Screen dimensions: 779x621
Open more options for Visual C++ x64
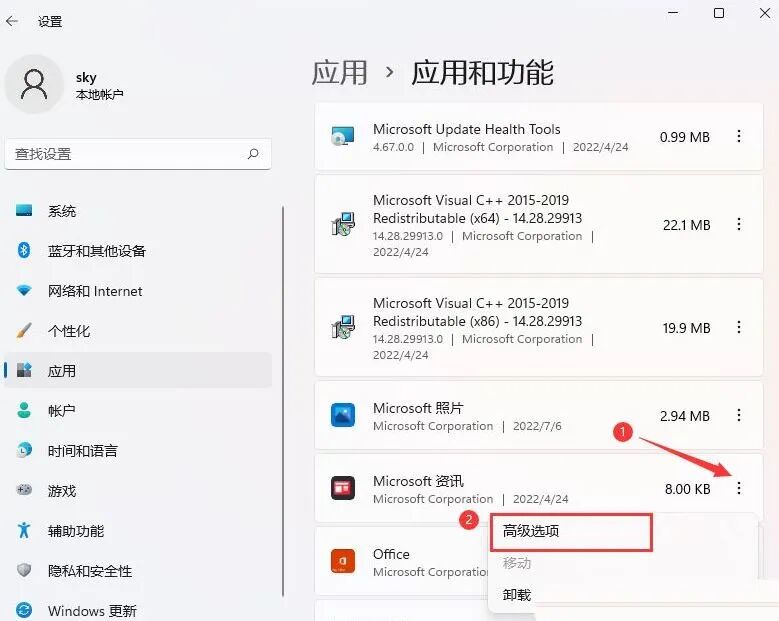click(x=739, y=224)
